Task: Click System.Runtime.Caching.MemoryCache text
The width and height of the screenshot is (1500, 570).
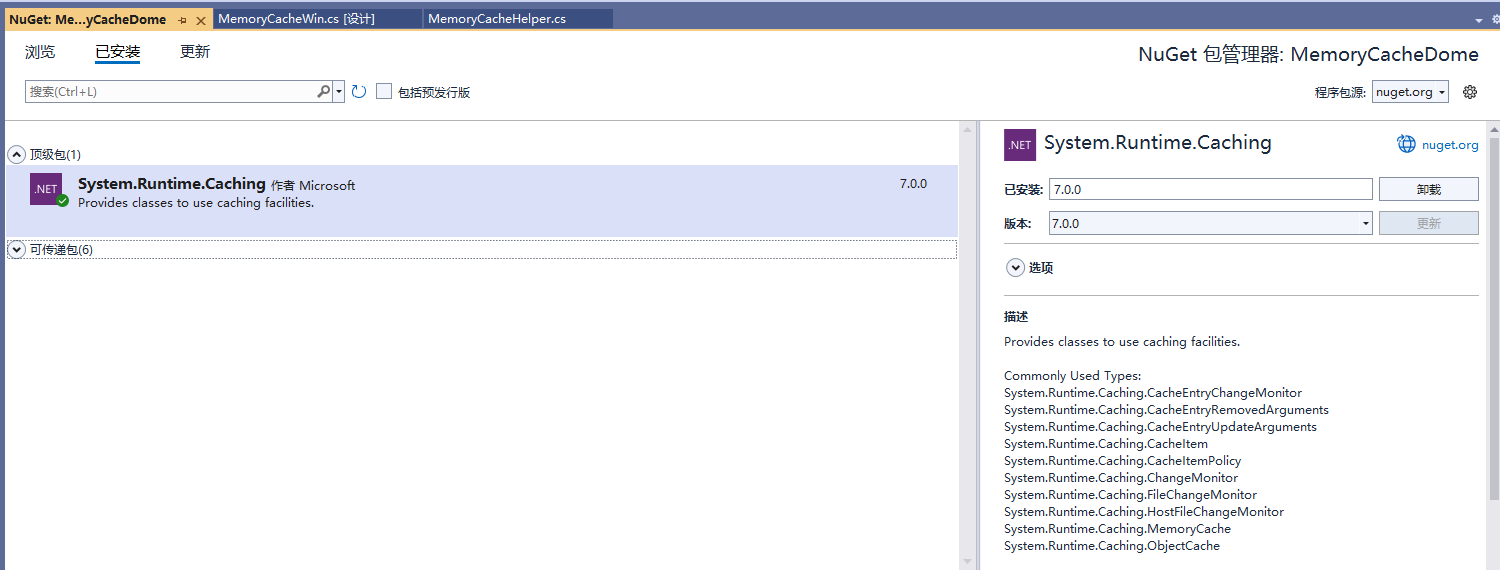Action: (1117, 529)
